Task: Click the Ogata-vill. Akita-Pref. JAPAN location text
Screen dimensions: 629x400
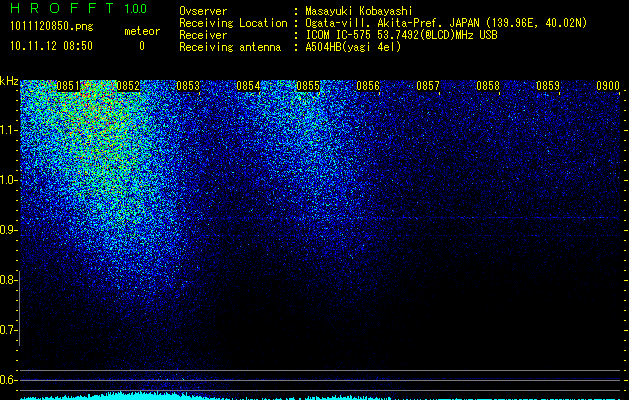Action: click(446, 23)
